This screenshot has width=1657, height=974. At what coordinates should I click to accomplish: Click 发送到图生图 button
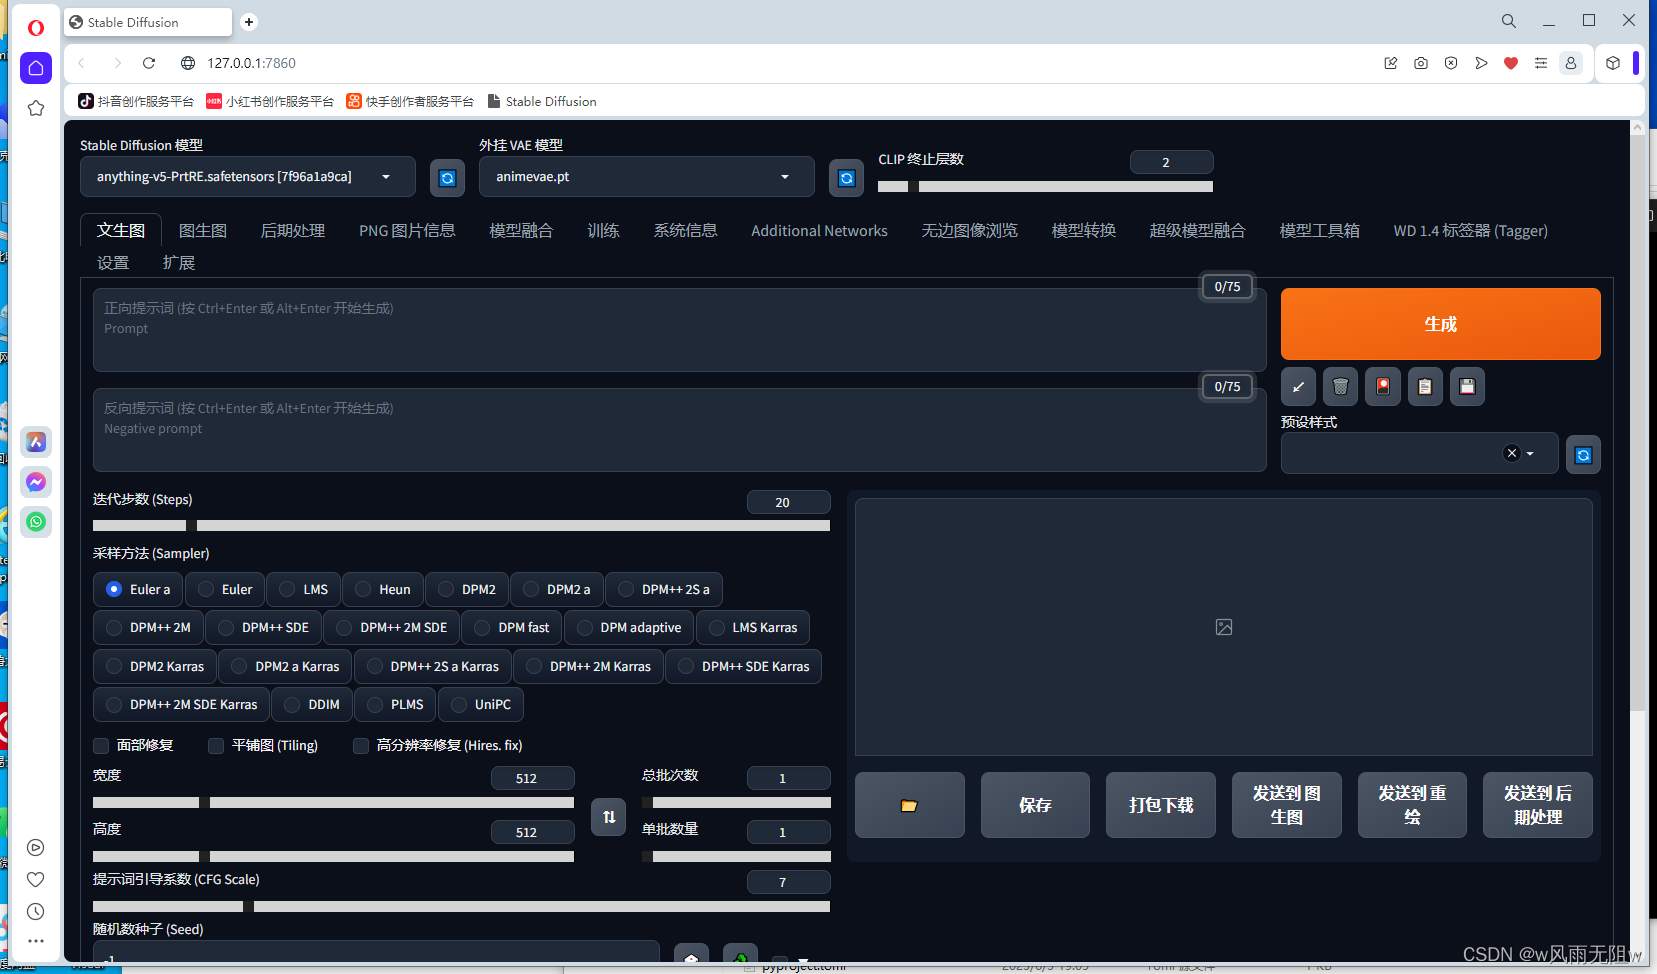coord(1287,805)
